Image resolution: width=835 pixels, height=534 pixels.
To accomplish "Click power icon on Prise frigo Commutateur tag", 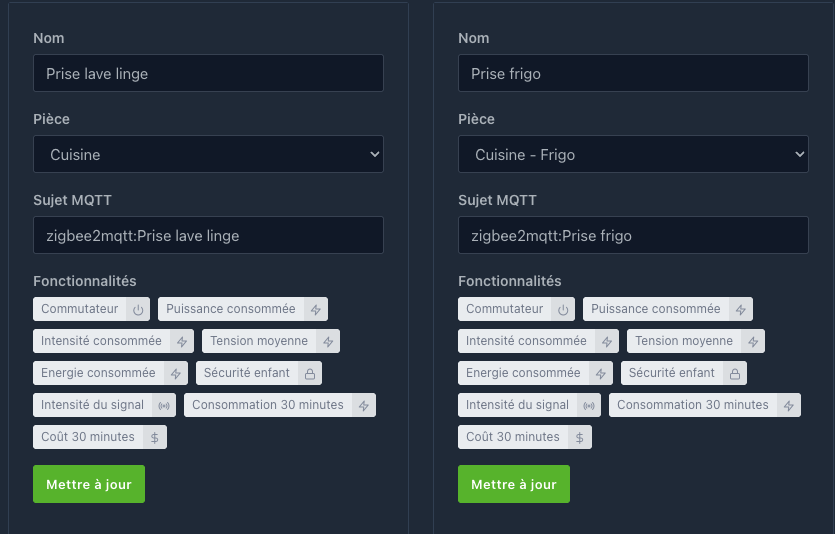I will tap(563, 310).
